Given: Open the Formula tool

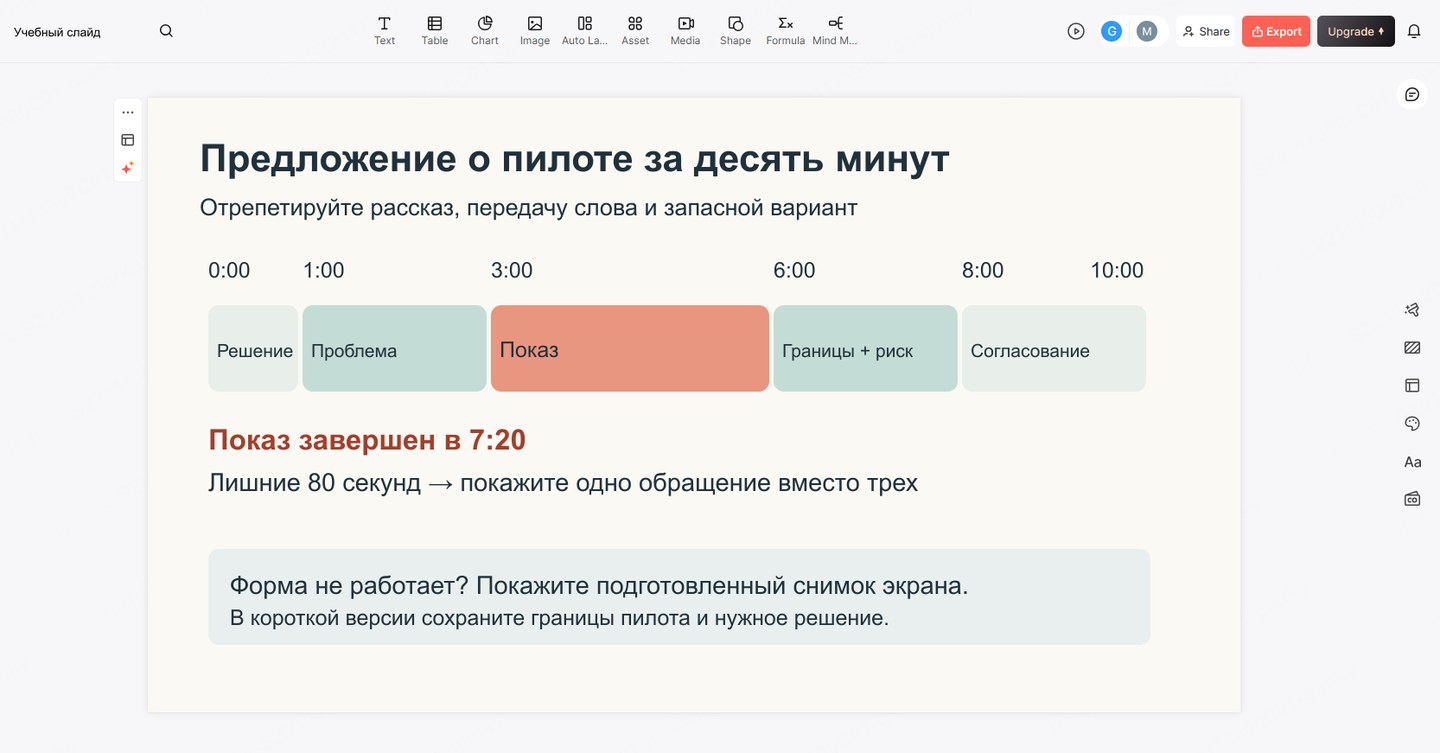Looking at the screenshot, I should [785, 30].
